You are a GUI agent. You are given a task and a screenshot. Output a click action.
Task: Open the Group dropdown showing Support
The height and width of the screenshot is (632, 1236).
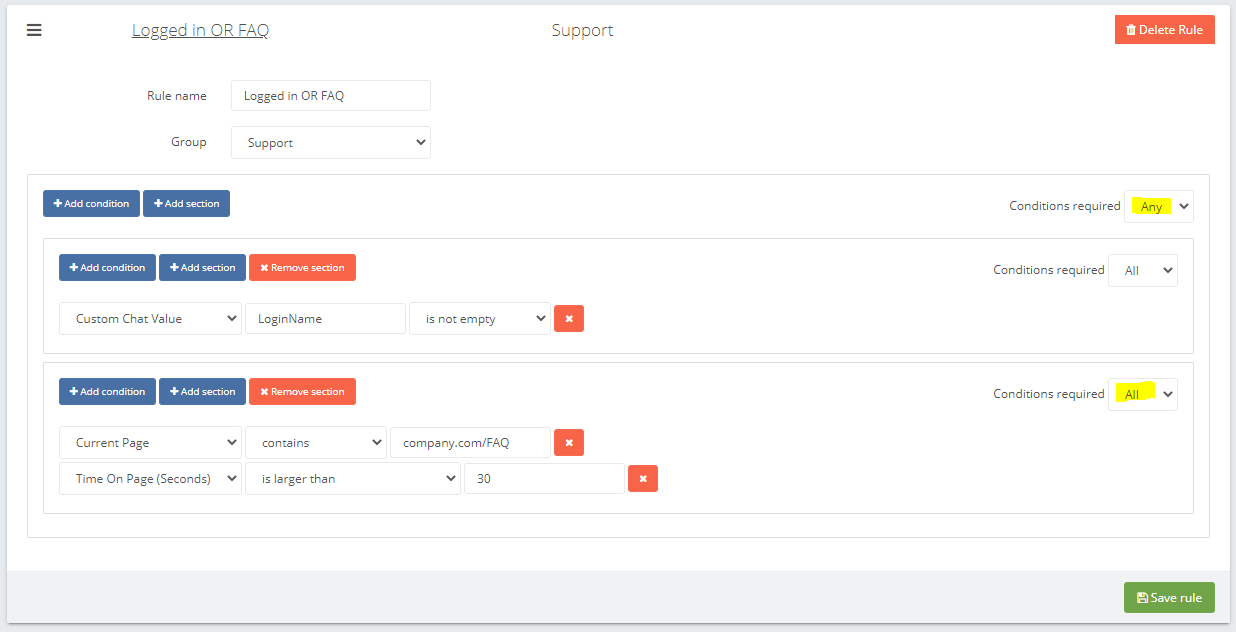point(331,142)
